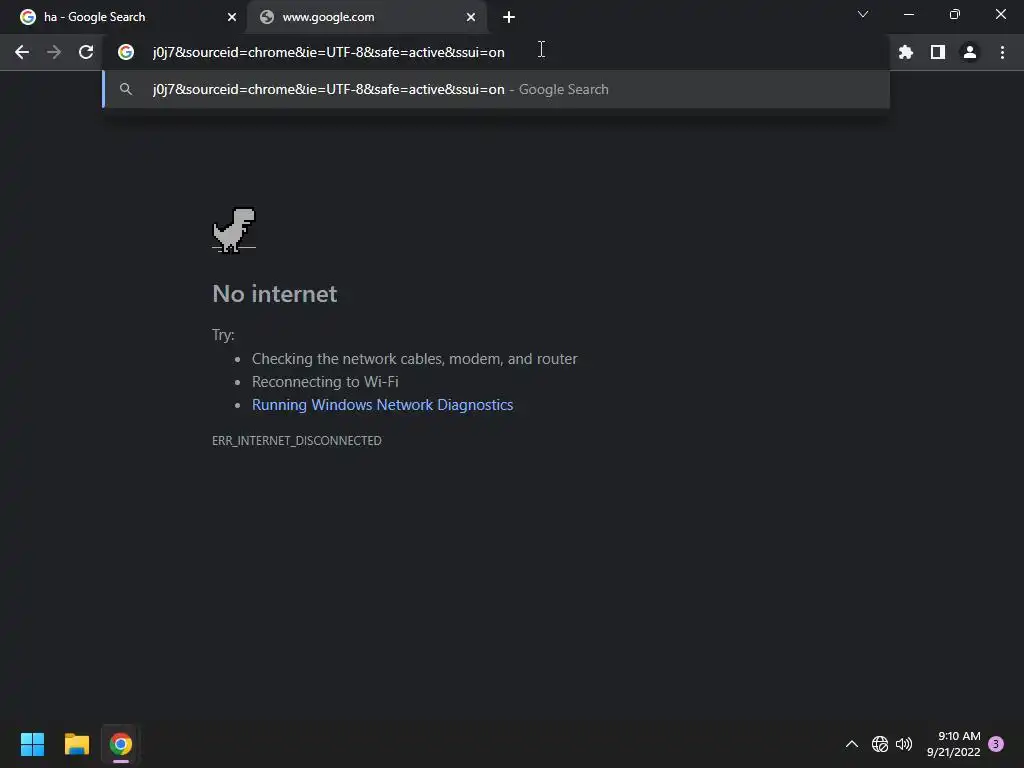Click the forward navigation arrow
Viewport: 1024px width, 768px height.
click(x=54, y=52)
